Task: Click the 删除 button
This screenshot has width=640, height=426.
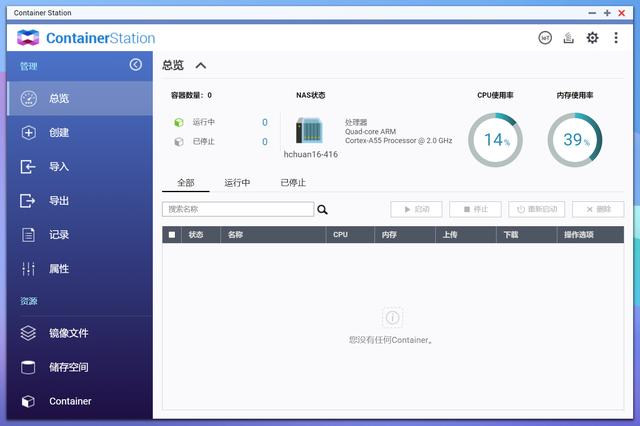Action: point(598,209)
